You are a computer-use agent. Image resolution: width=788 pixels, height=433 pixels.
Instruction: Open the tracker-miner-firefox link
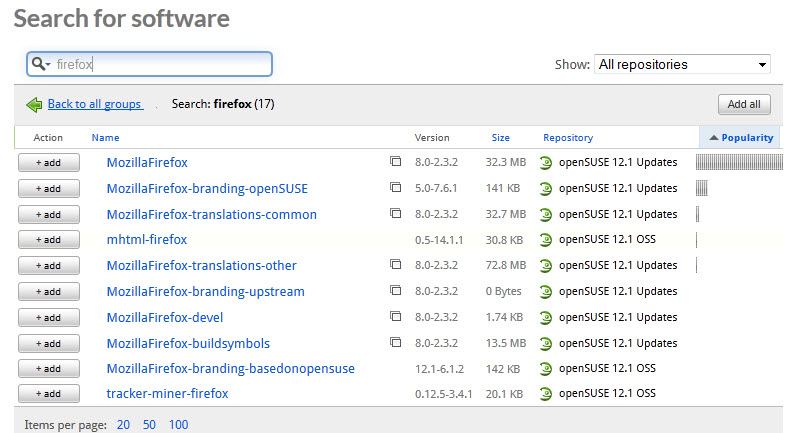point(167,394)
